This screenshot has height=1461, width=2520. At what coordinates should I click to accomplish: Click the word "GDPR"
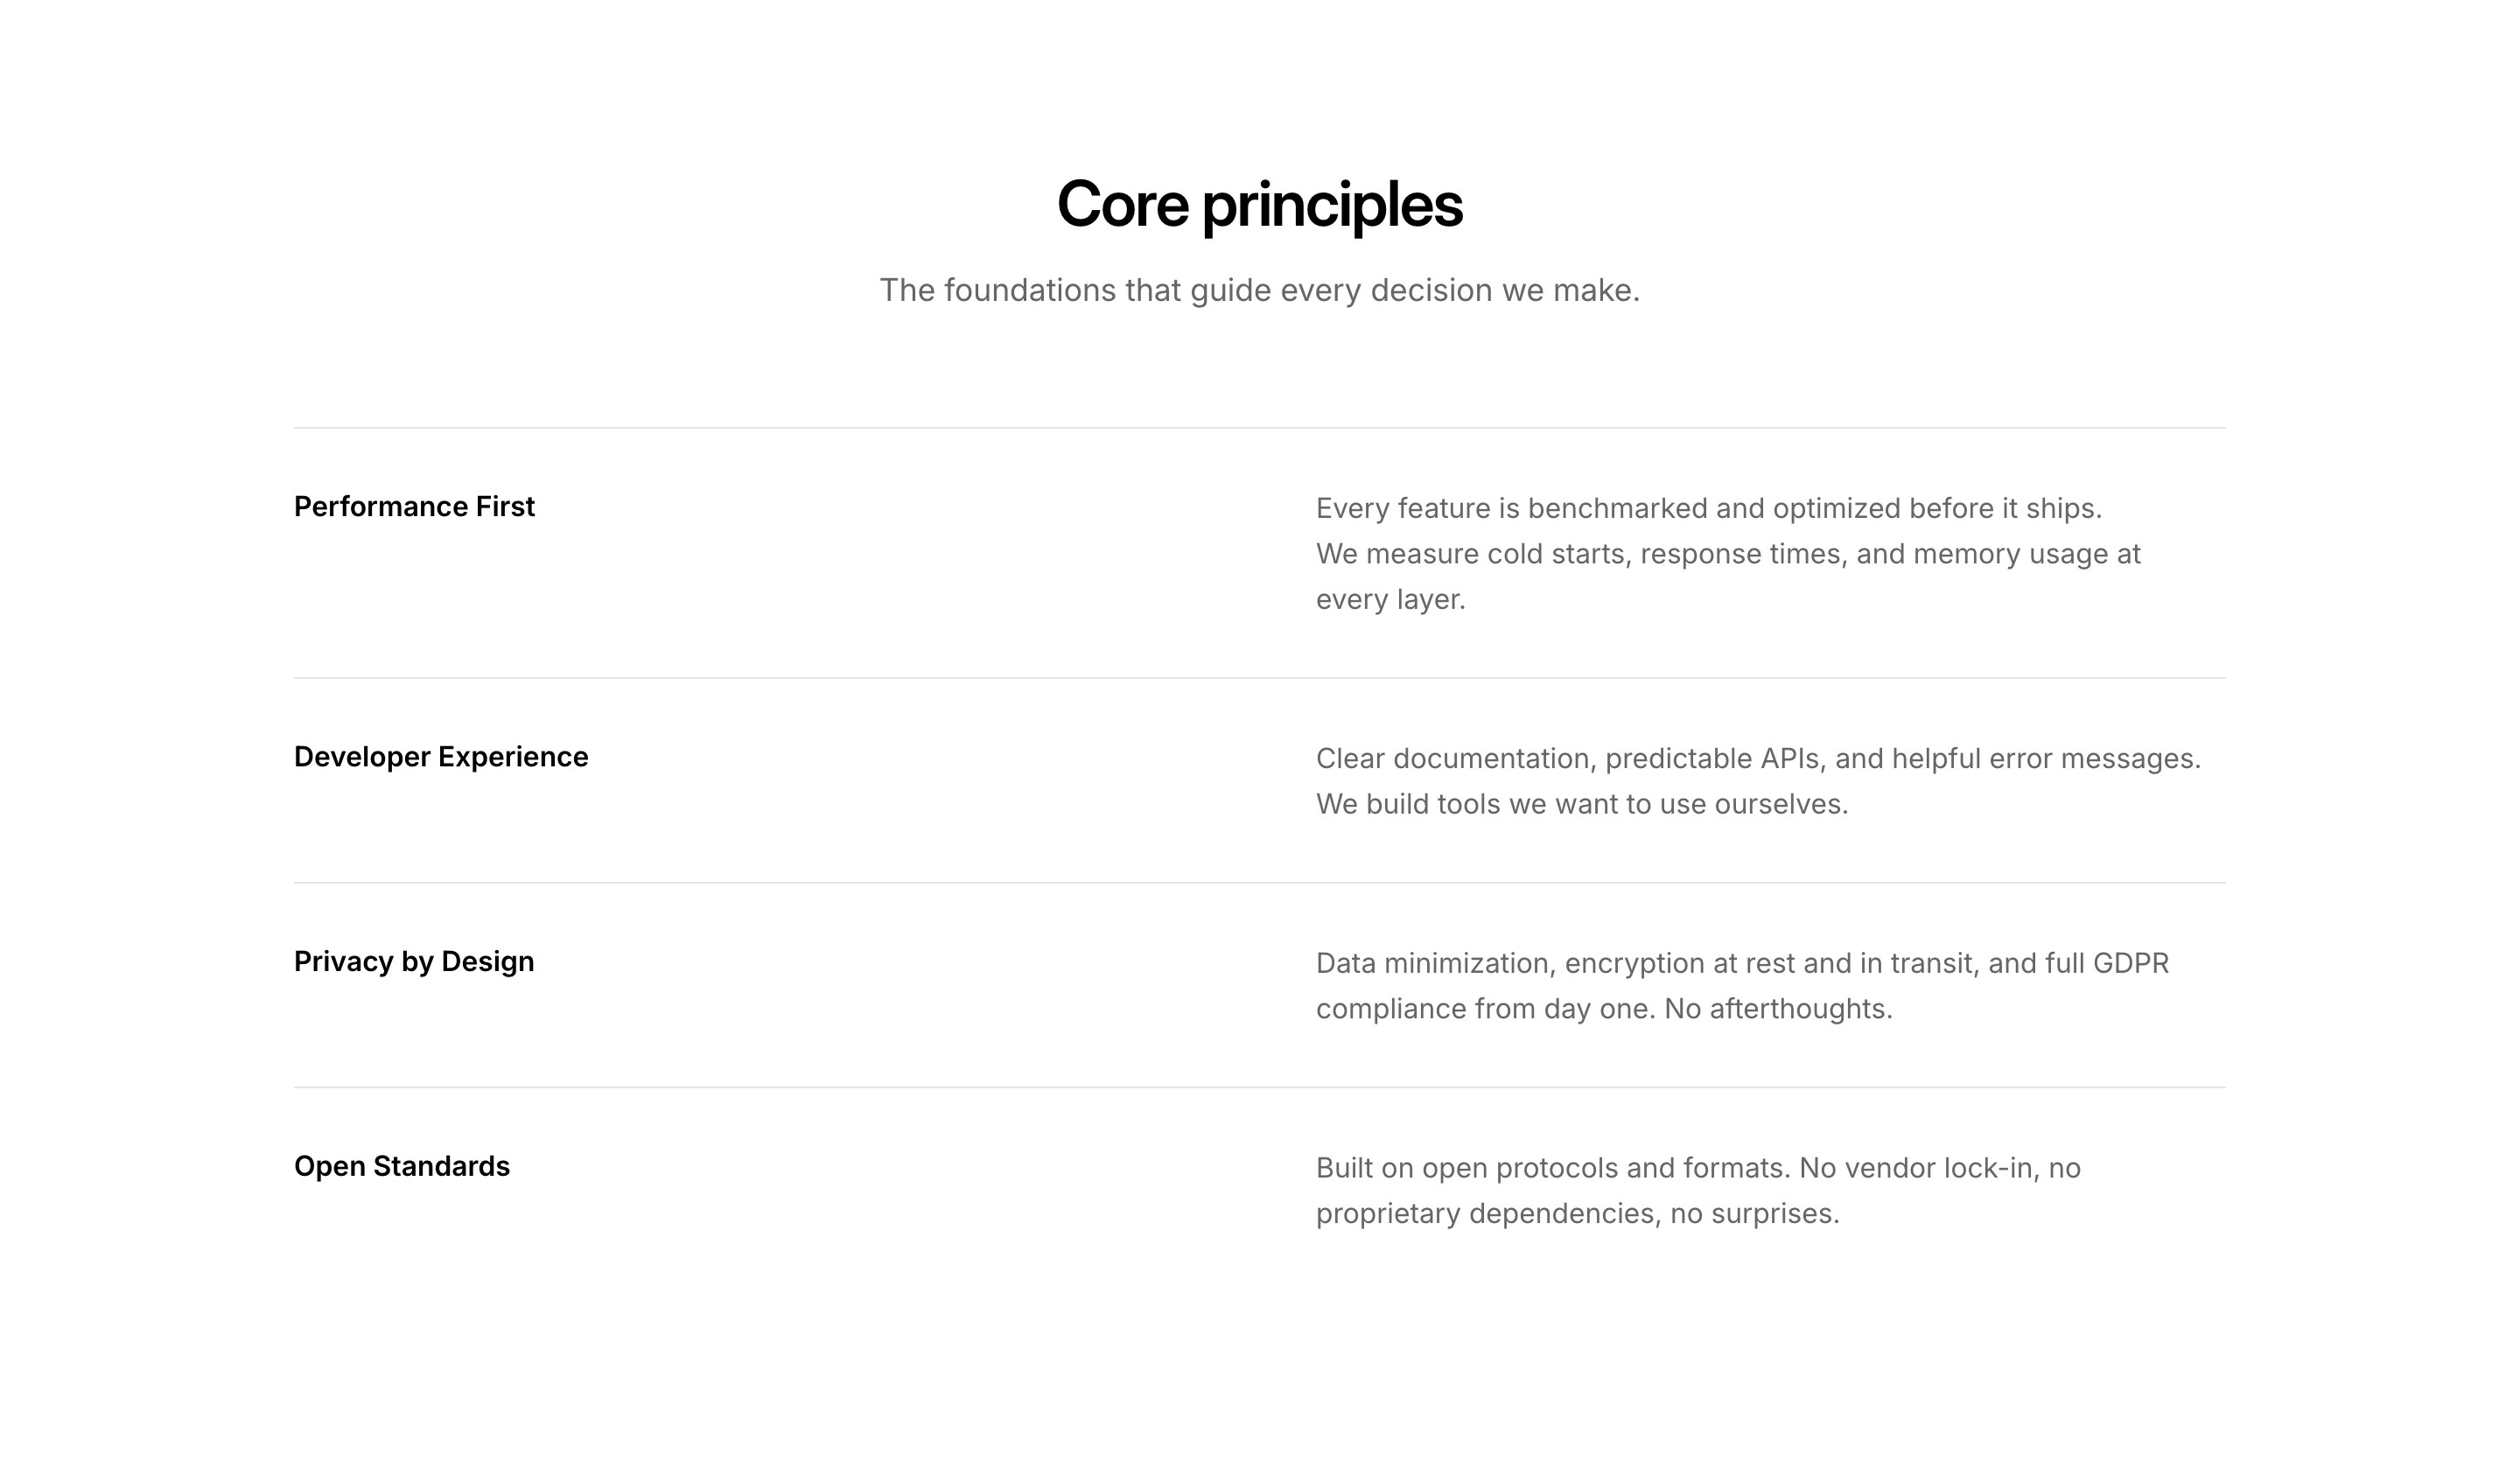pos(2131,964)
